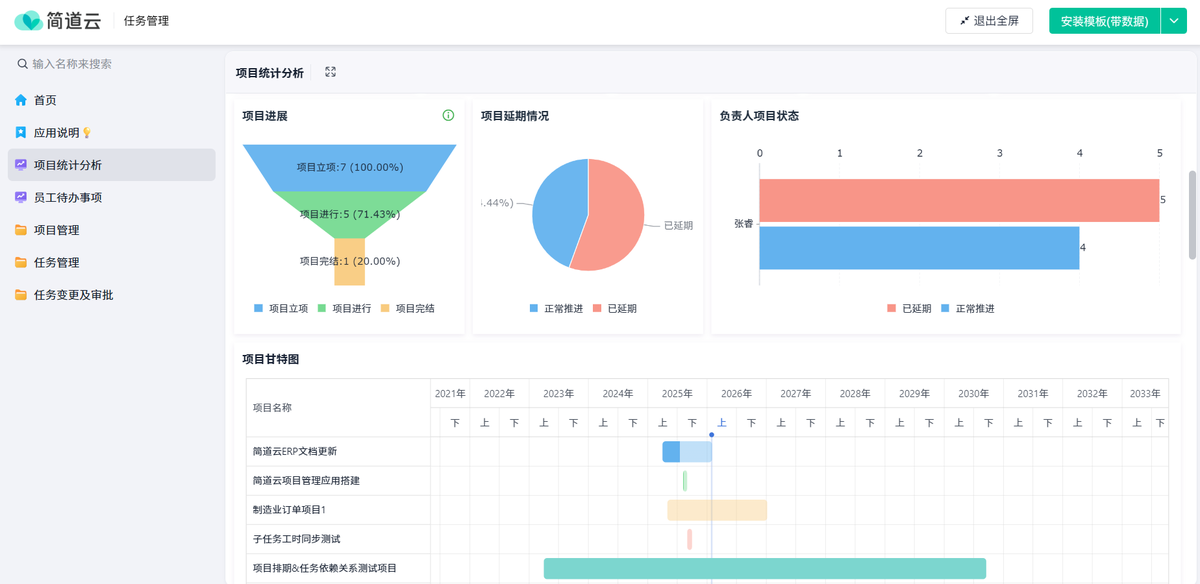
Task: Open 应用说明 in the sidebar
Action: (x=112, y=132)
